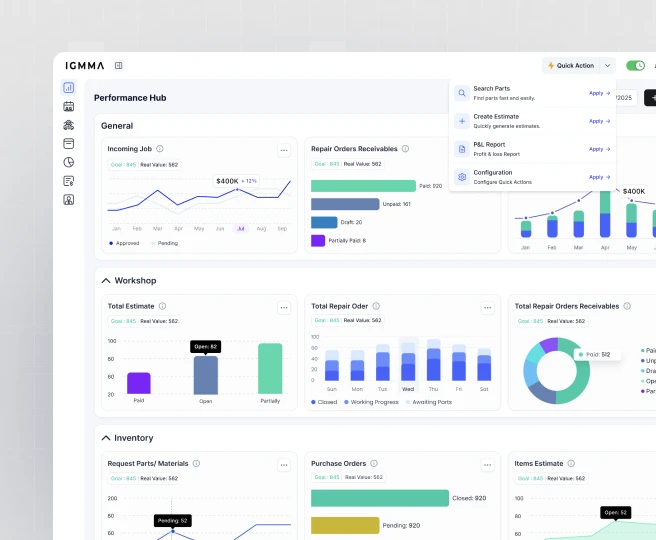Click Apply for P&L Report
The height and width of the screenshot is (540, 656).
tap(600, 149)
